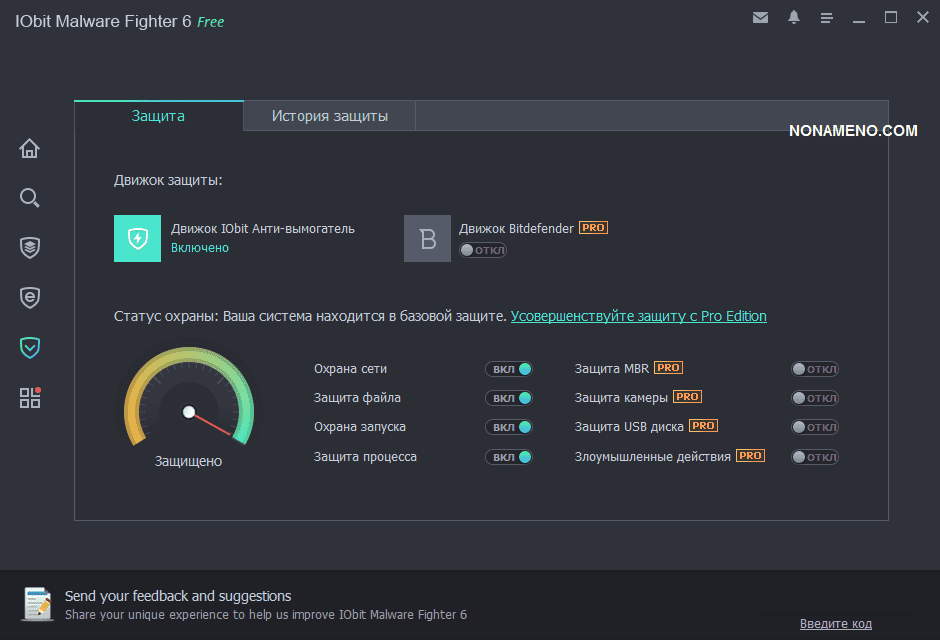Image resolution: width=940 pixels, height=640 pixels.
Task: Click the Введите код link
Action: (x=835, y=624)
